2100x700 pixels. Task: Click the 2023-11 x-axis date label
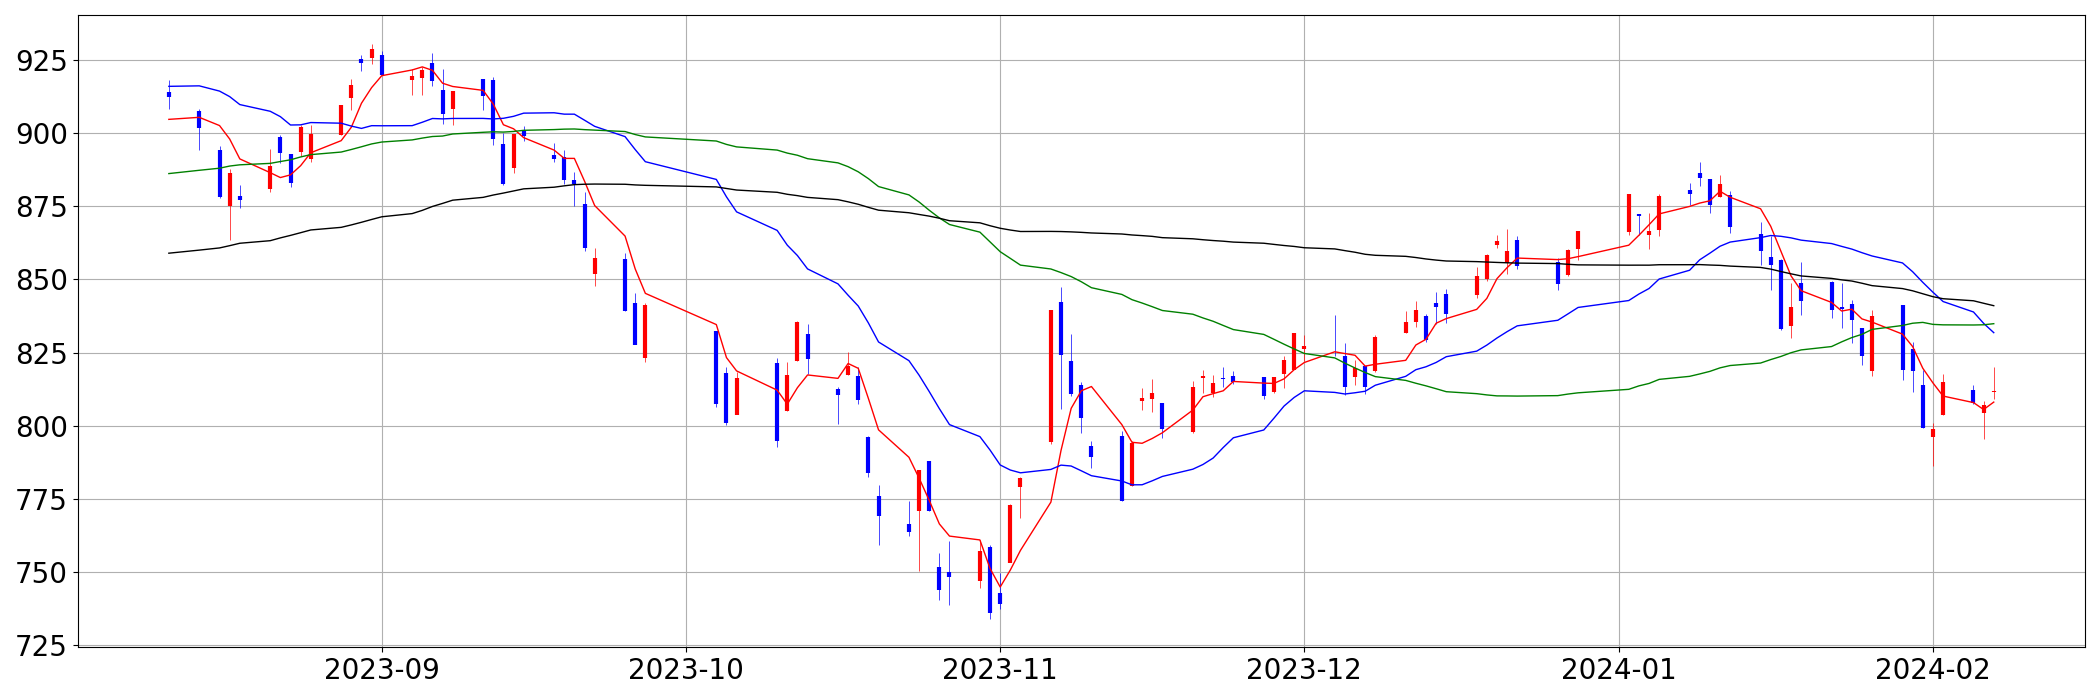click(1000, 670)
